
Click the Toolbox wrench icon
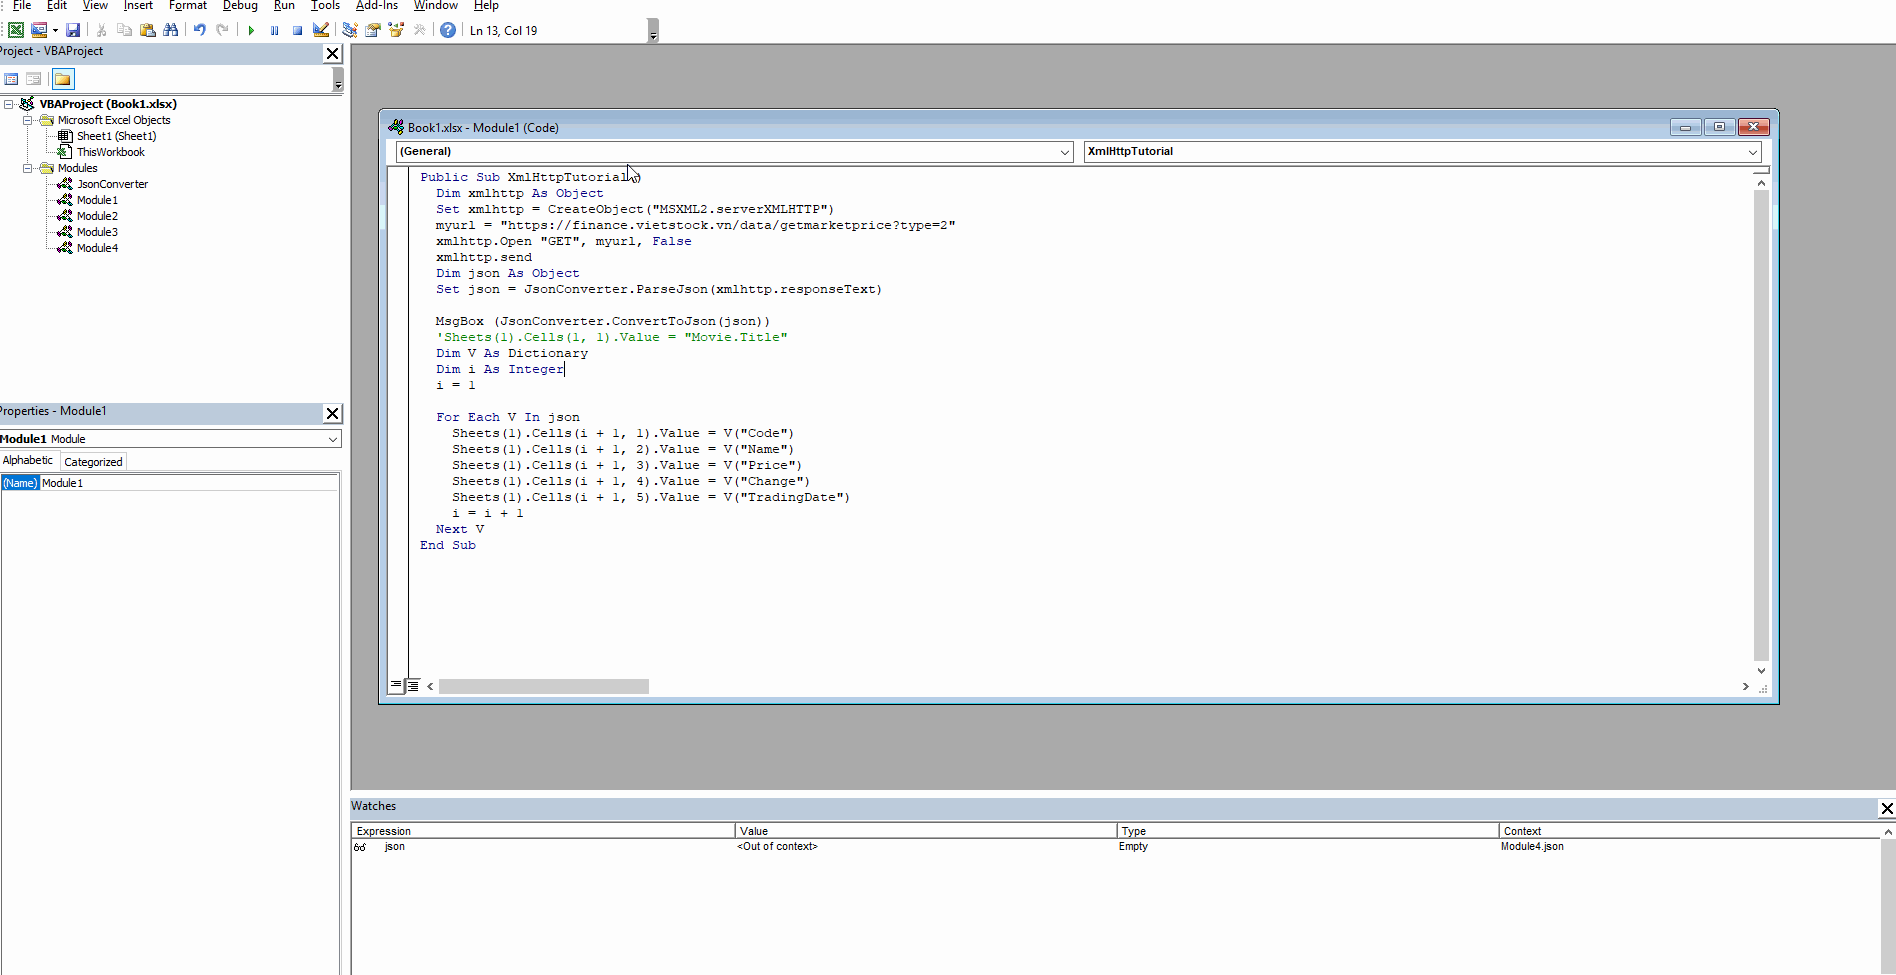[419, 30]
